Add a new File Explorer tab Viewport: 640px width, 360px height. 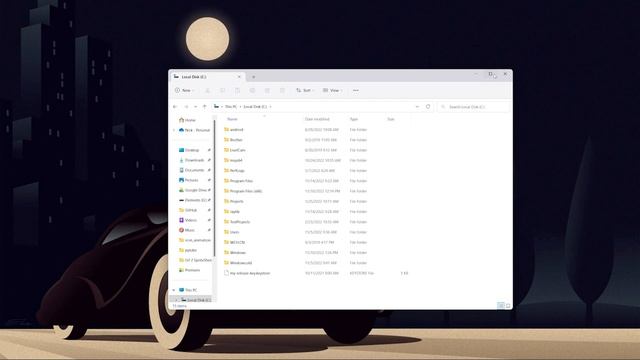point(253,77)
